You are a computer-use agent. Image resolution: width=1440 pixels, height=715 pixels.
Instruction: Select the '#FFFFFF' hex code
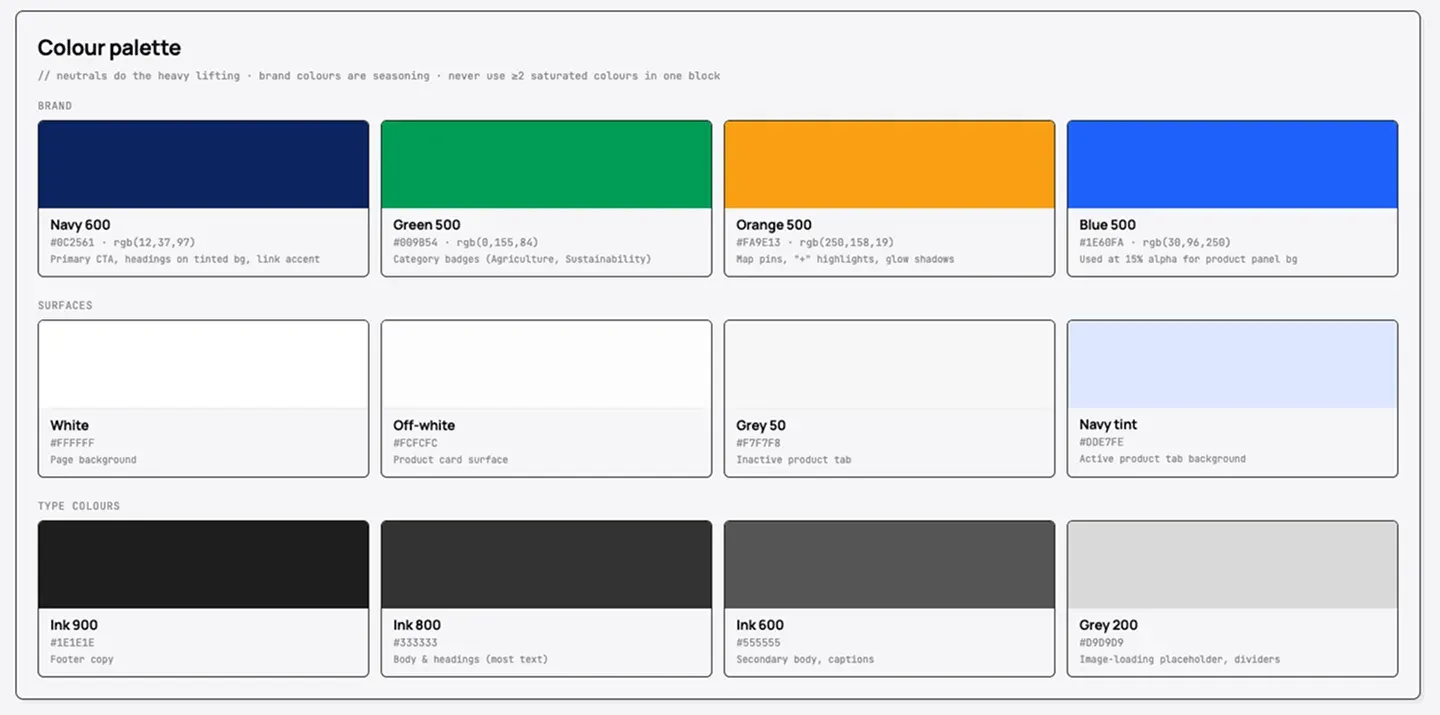click(72, 443)
